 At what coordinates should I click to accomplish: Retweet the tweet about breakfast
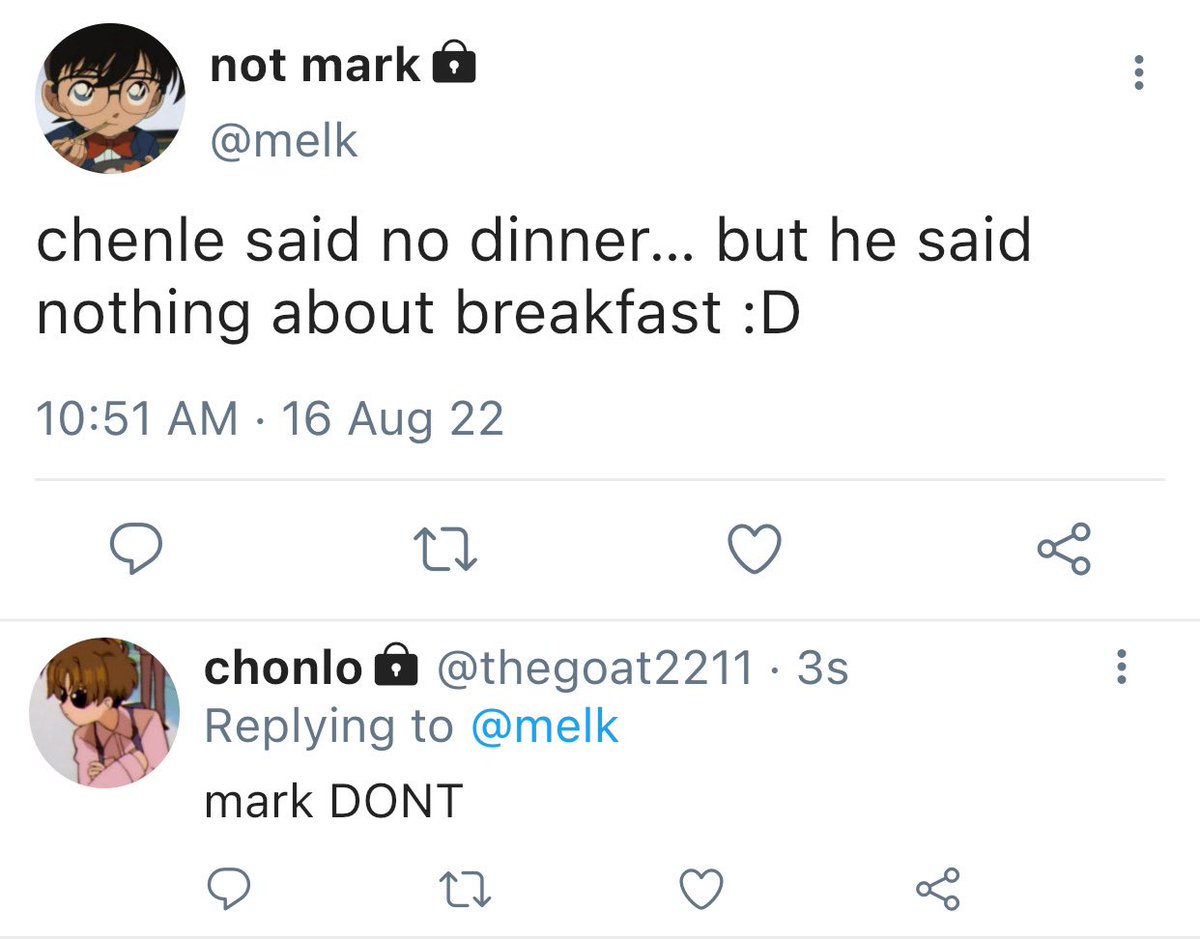(444, 551)
